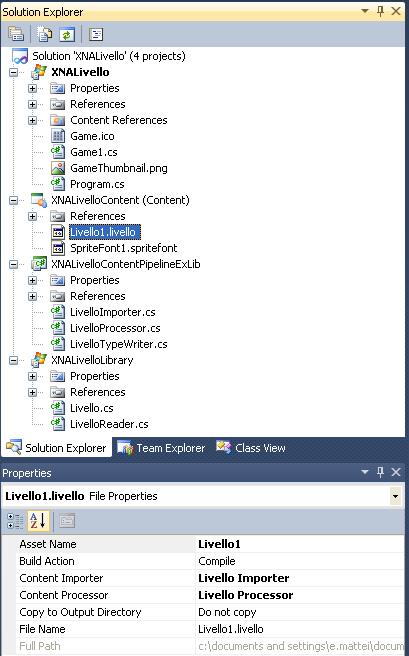Switch to the Class View tab

pyautogui.click(x=251, y=448)
